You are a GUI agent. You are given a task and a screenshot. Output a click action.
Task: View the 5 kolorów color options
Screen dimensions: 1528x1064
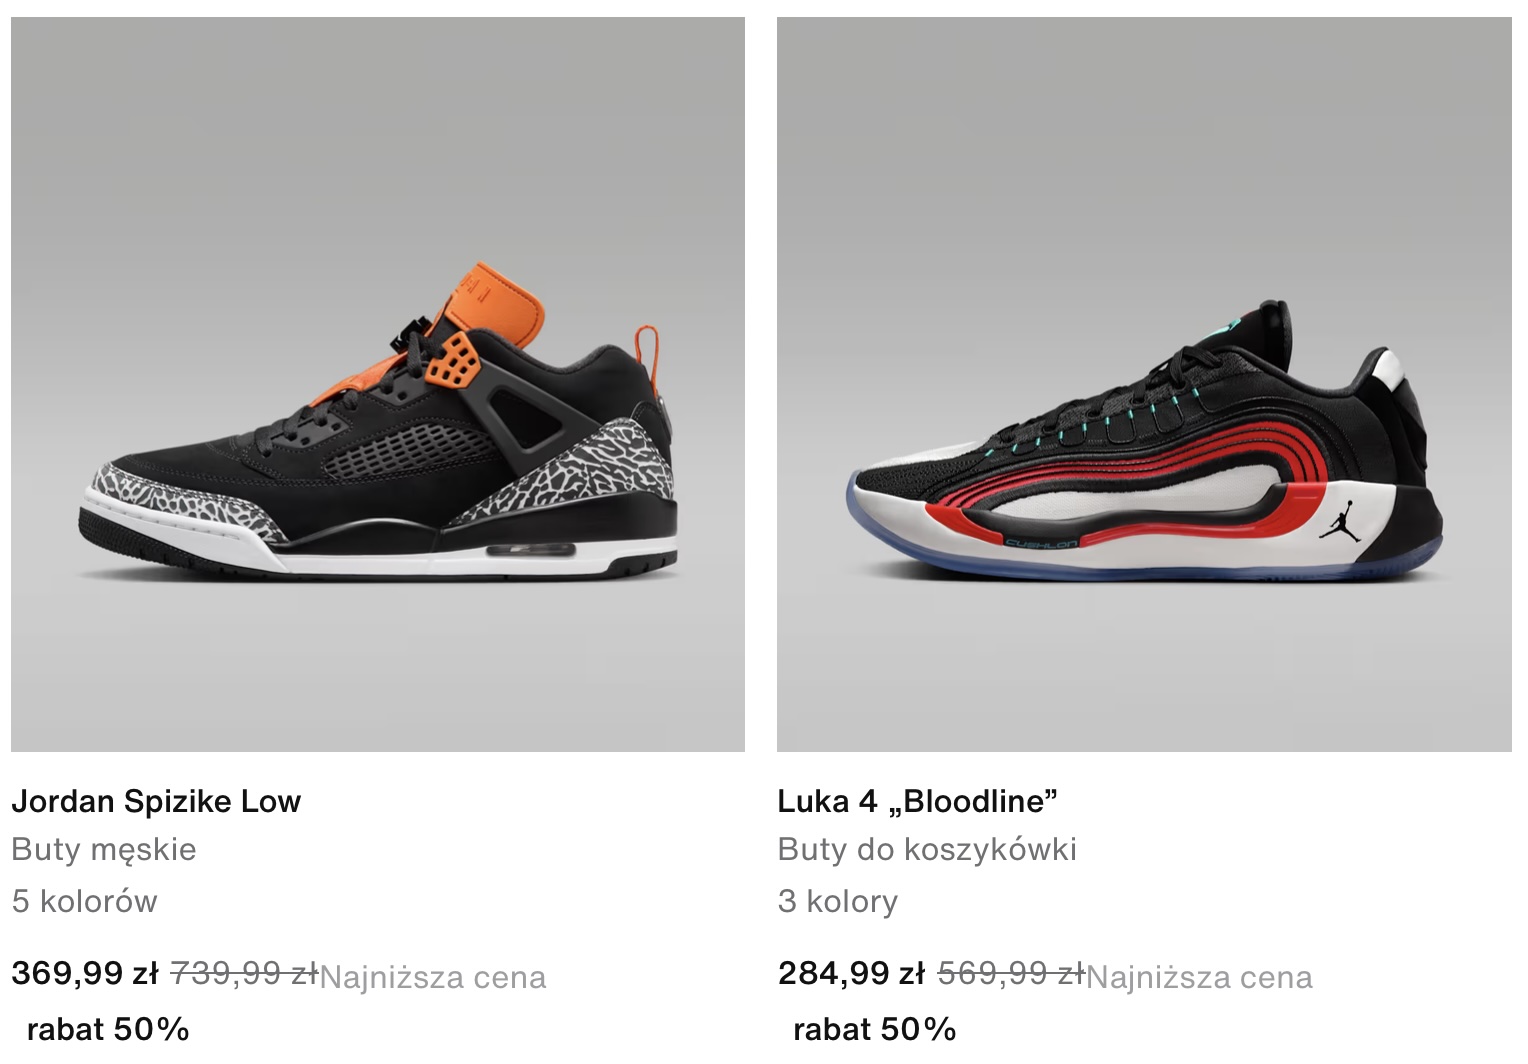[85, 901]
